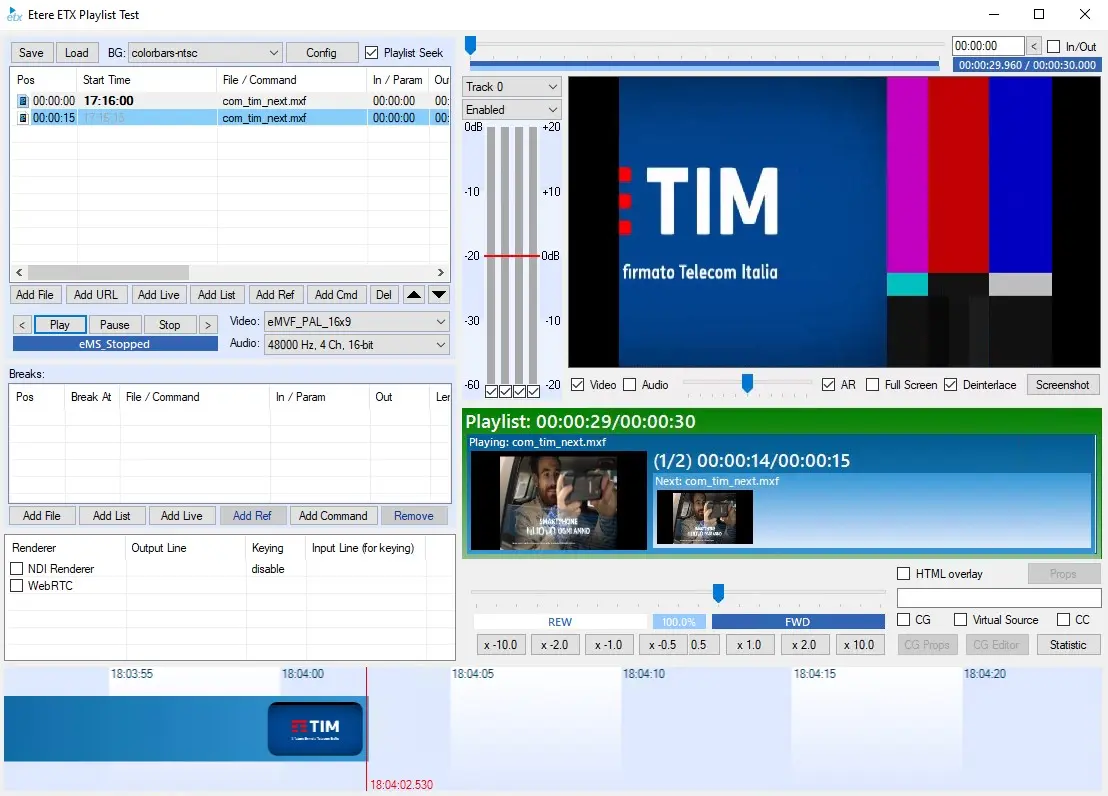
Task: Click the Add URL button
Action: coord(96,295)
